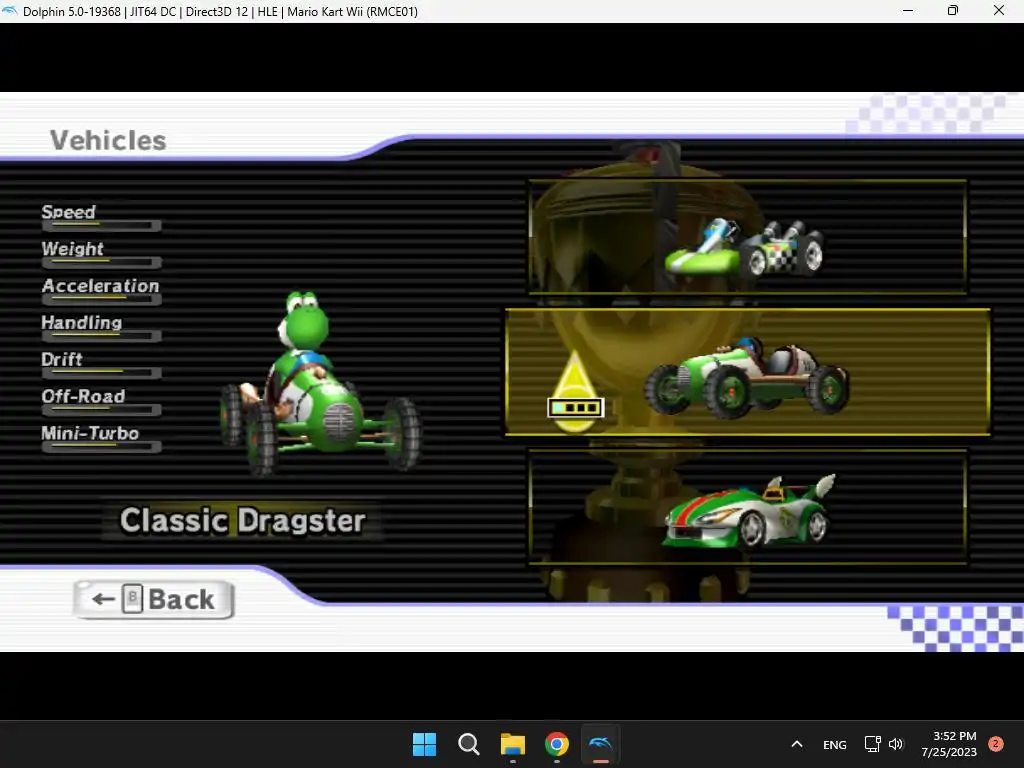Click the Vehicles screen title
Viewport: 1024px width, 768px height.
click(x=108, y=140)
